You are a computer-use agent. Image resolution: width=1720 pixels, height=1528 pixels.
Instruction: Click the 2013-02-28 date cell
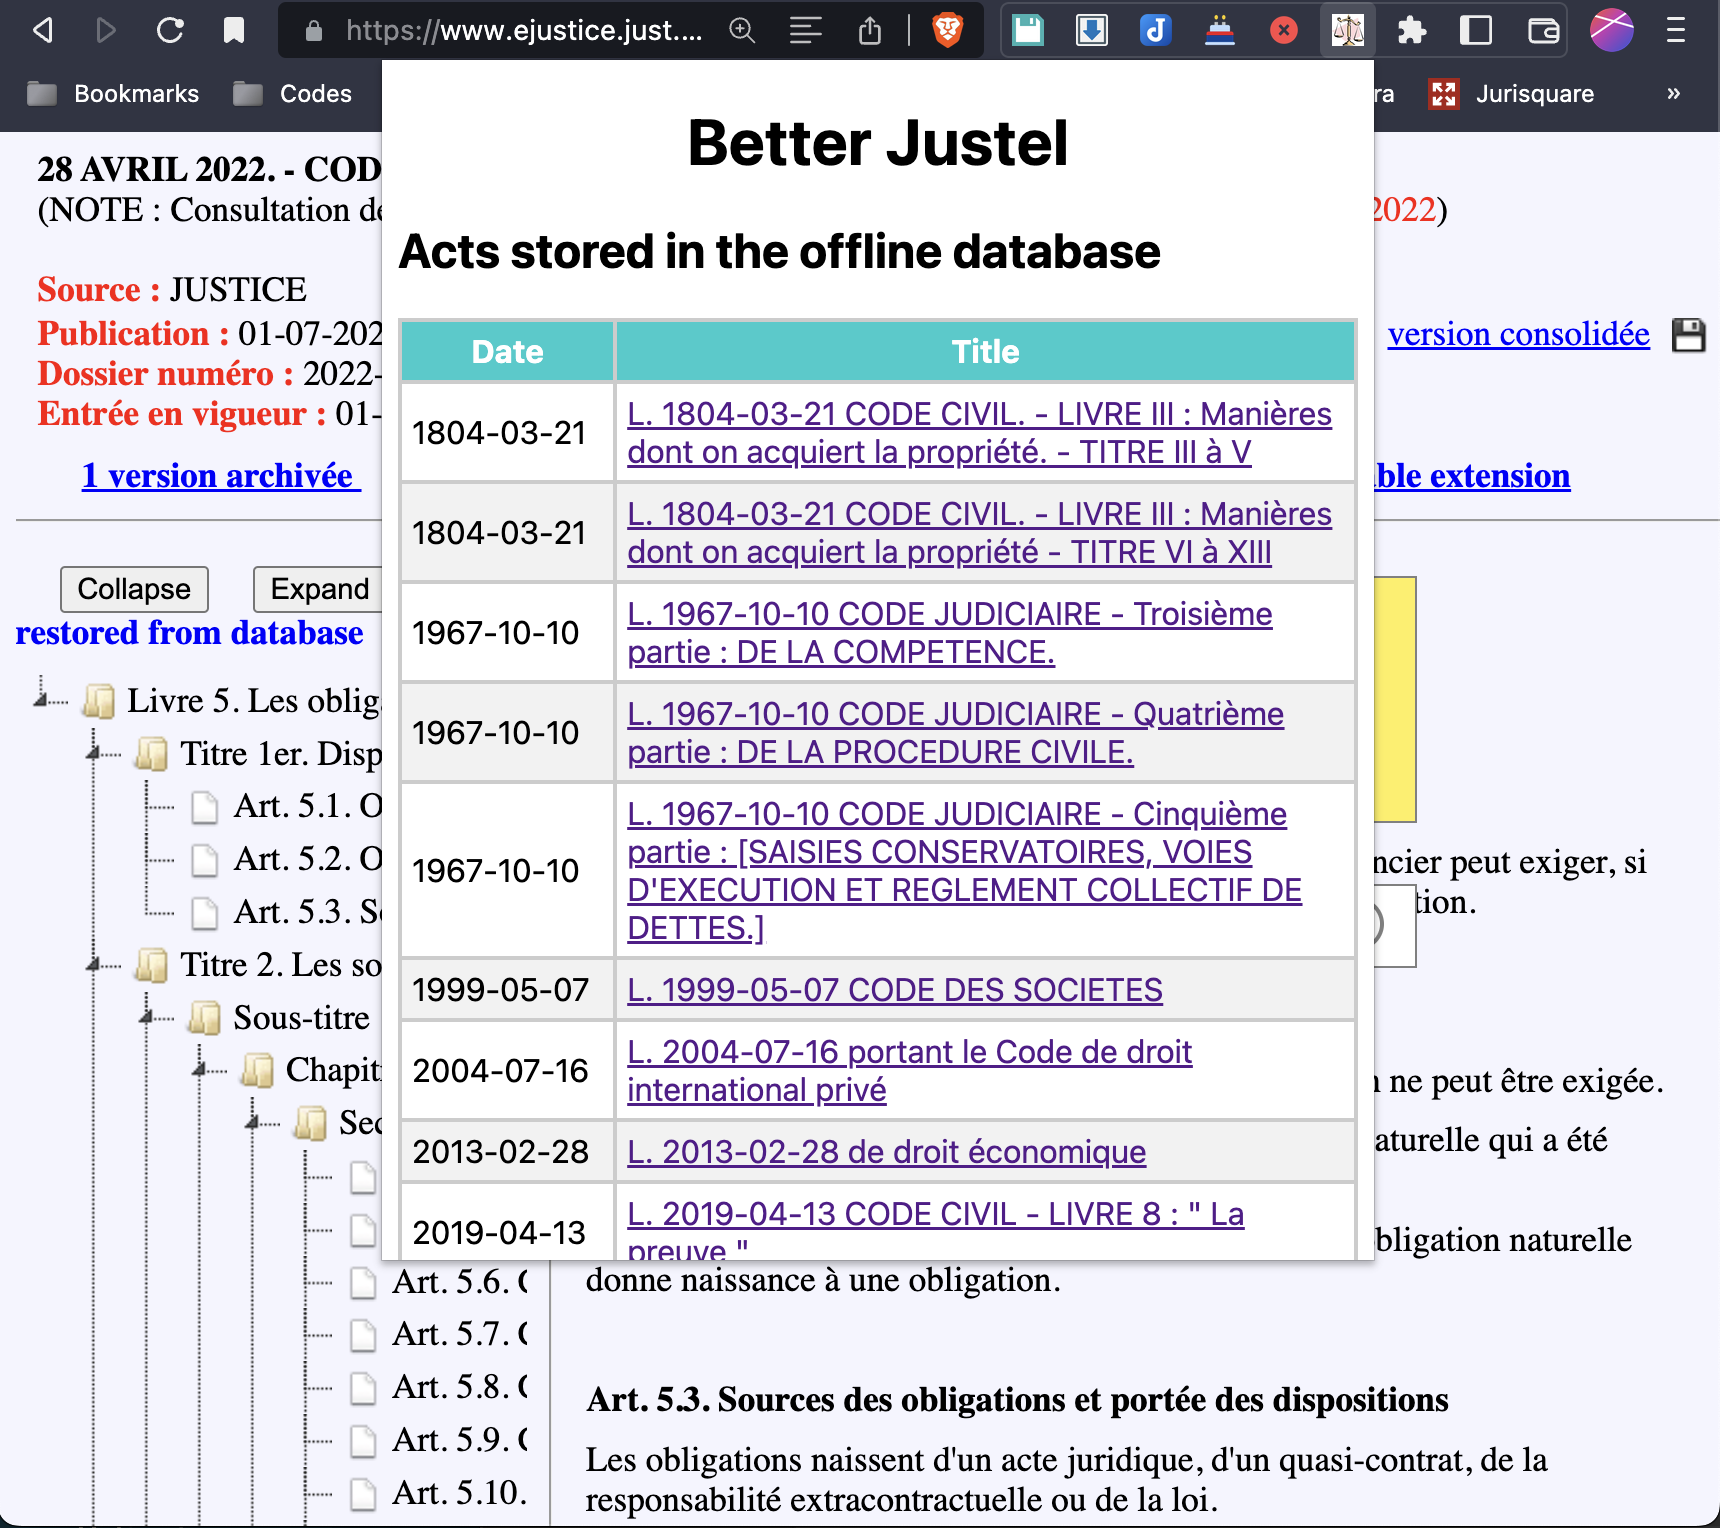pos(507,1152)
